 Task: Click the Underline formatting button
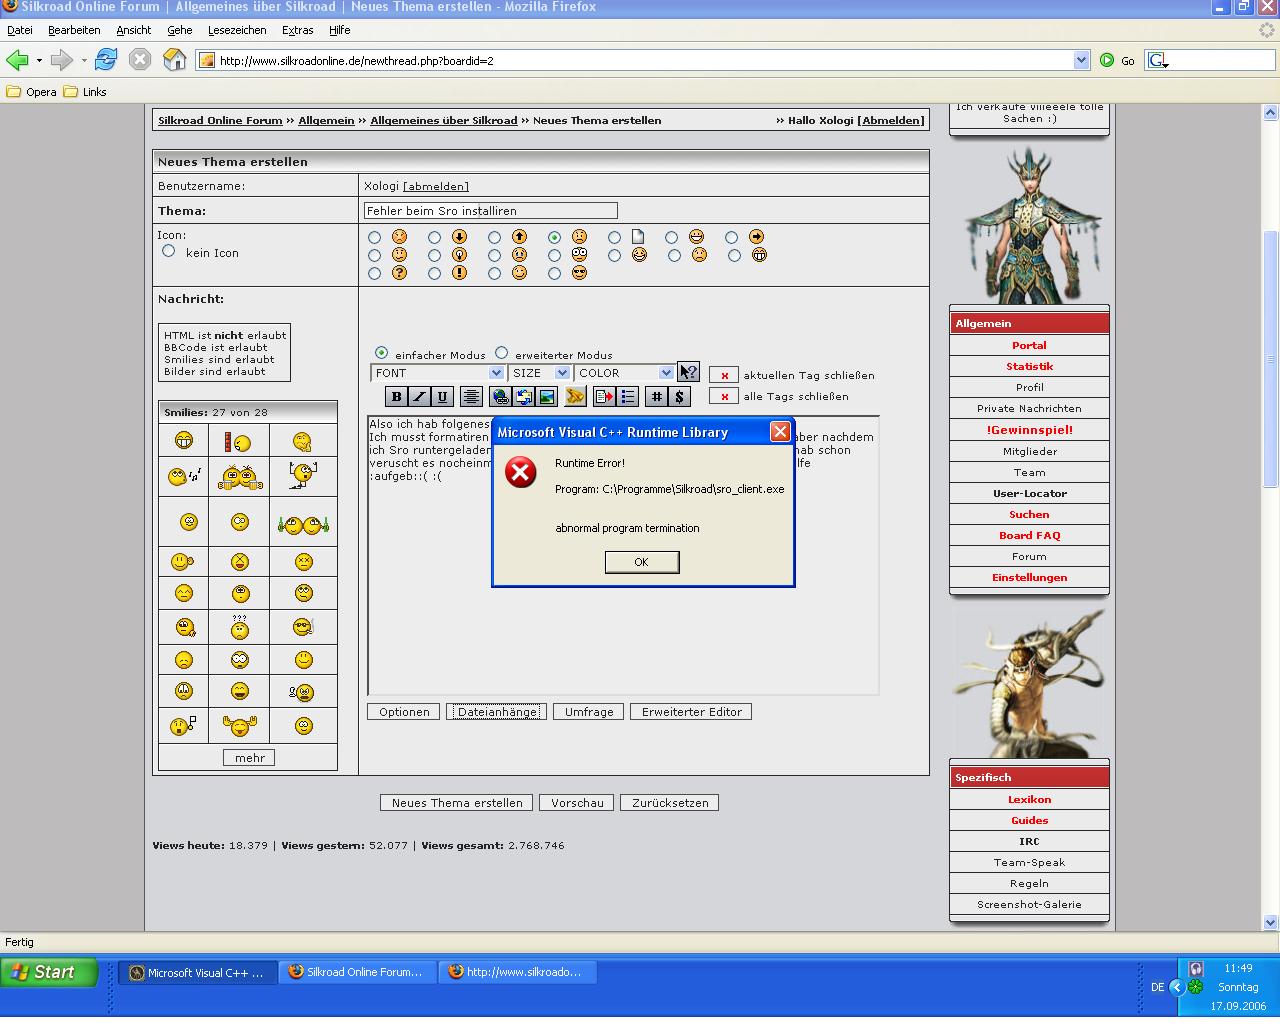(442, 397)
